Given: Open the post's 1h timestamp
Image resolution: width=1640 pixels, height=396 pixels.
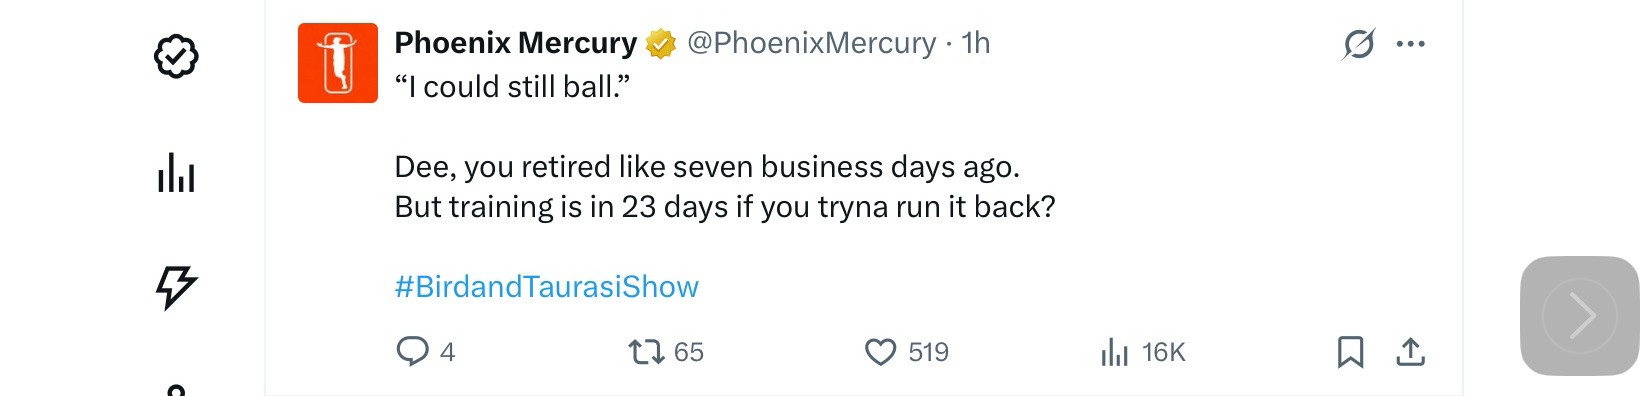Looking at the screenshot, I should (975, 43).
